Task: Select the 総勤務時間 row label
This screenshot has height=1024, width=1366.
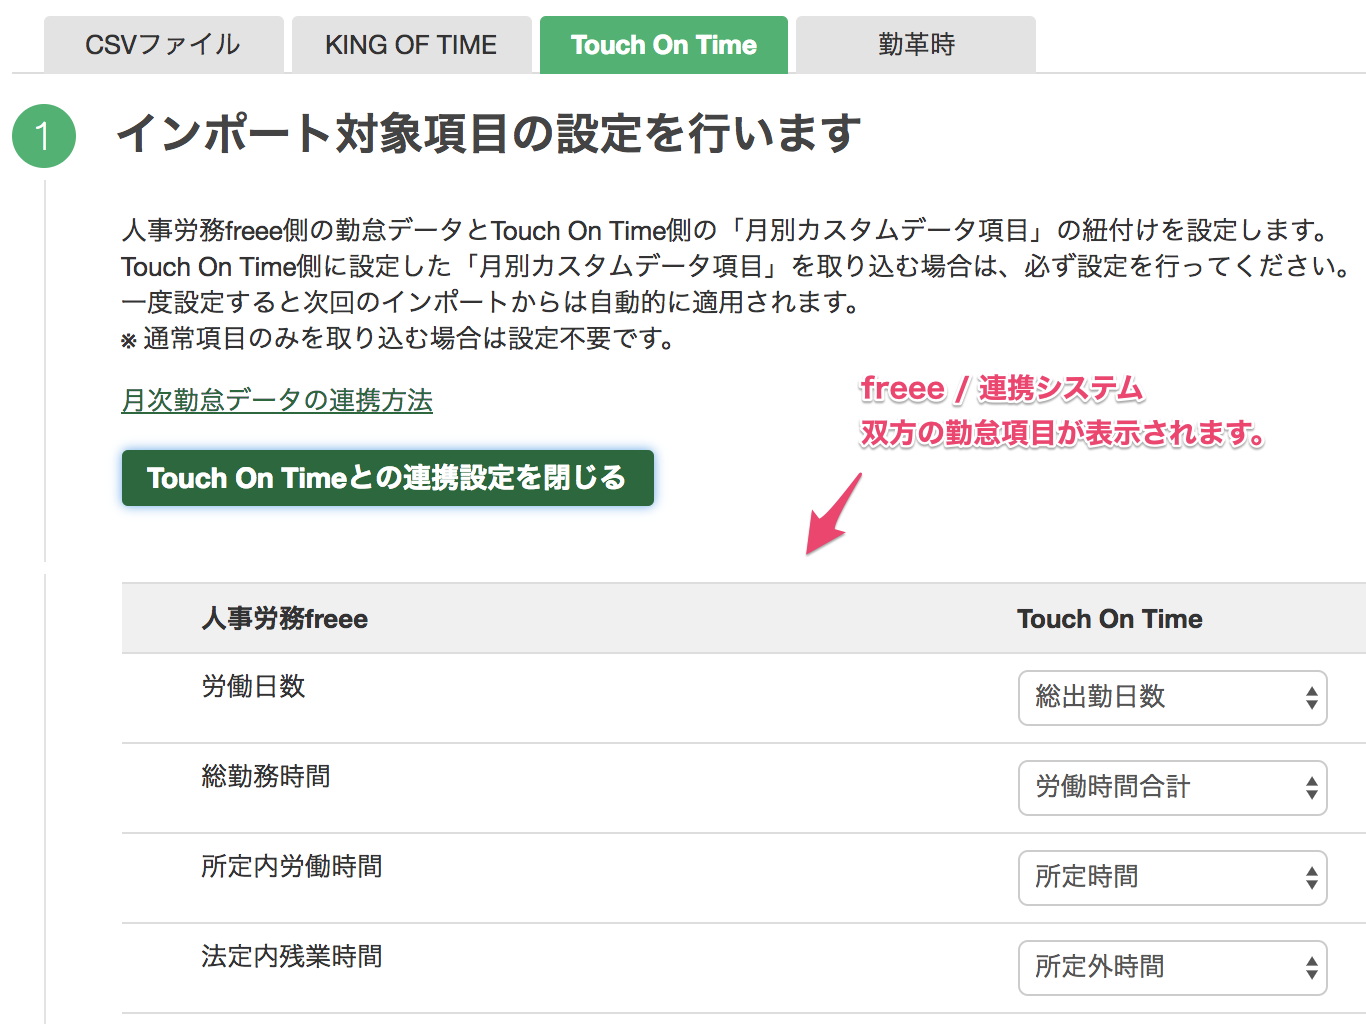Action: [x=265, y=777]
